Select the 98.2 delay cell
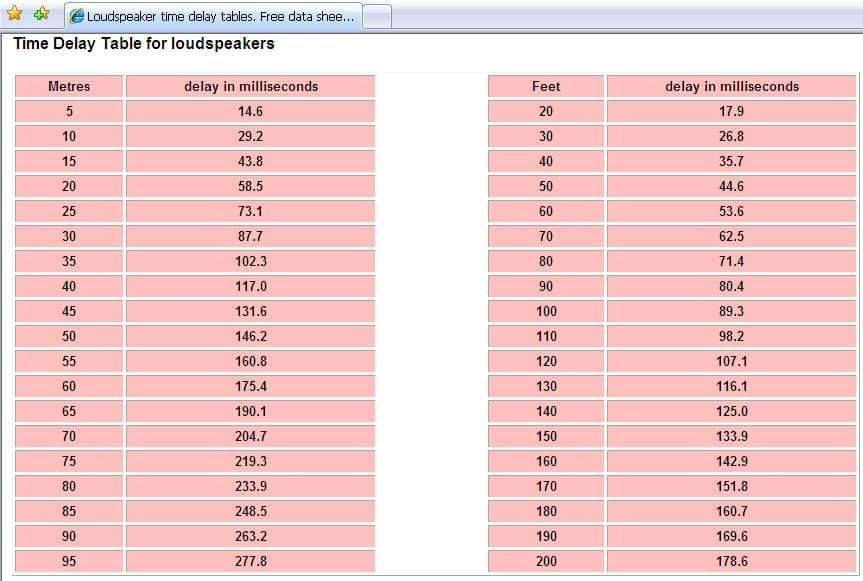 pos(731,337)
